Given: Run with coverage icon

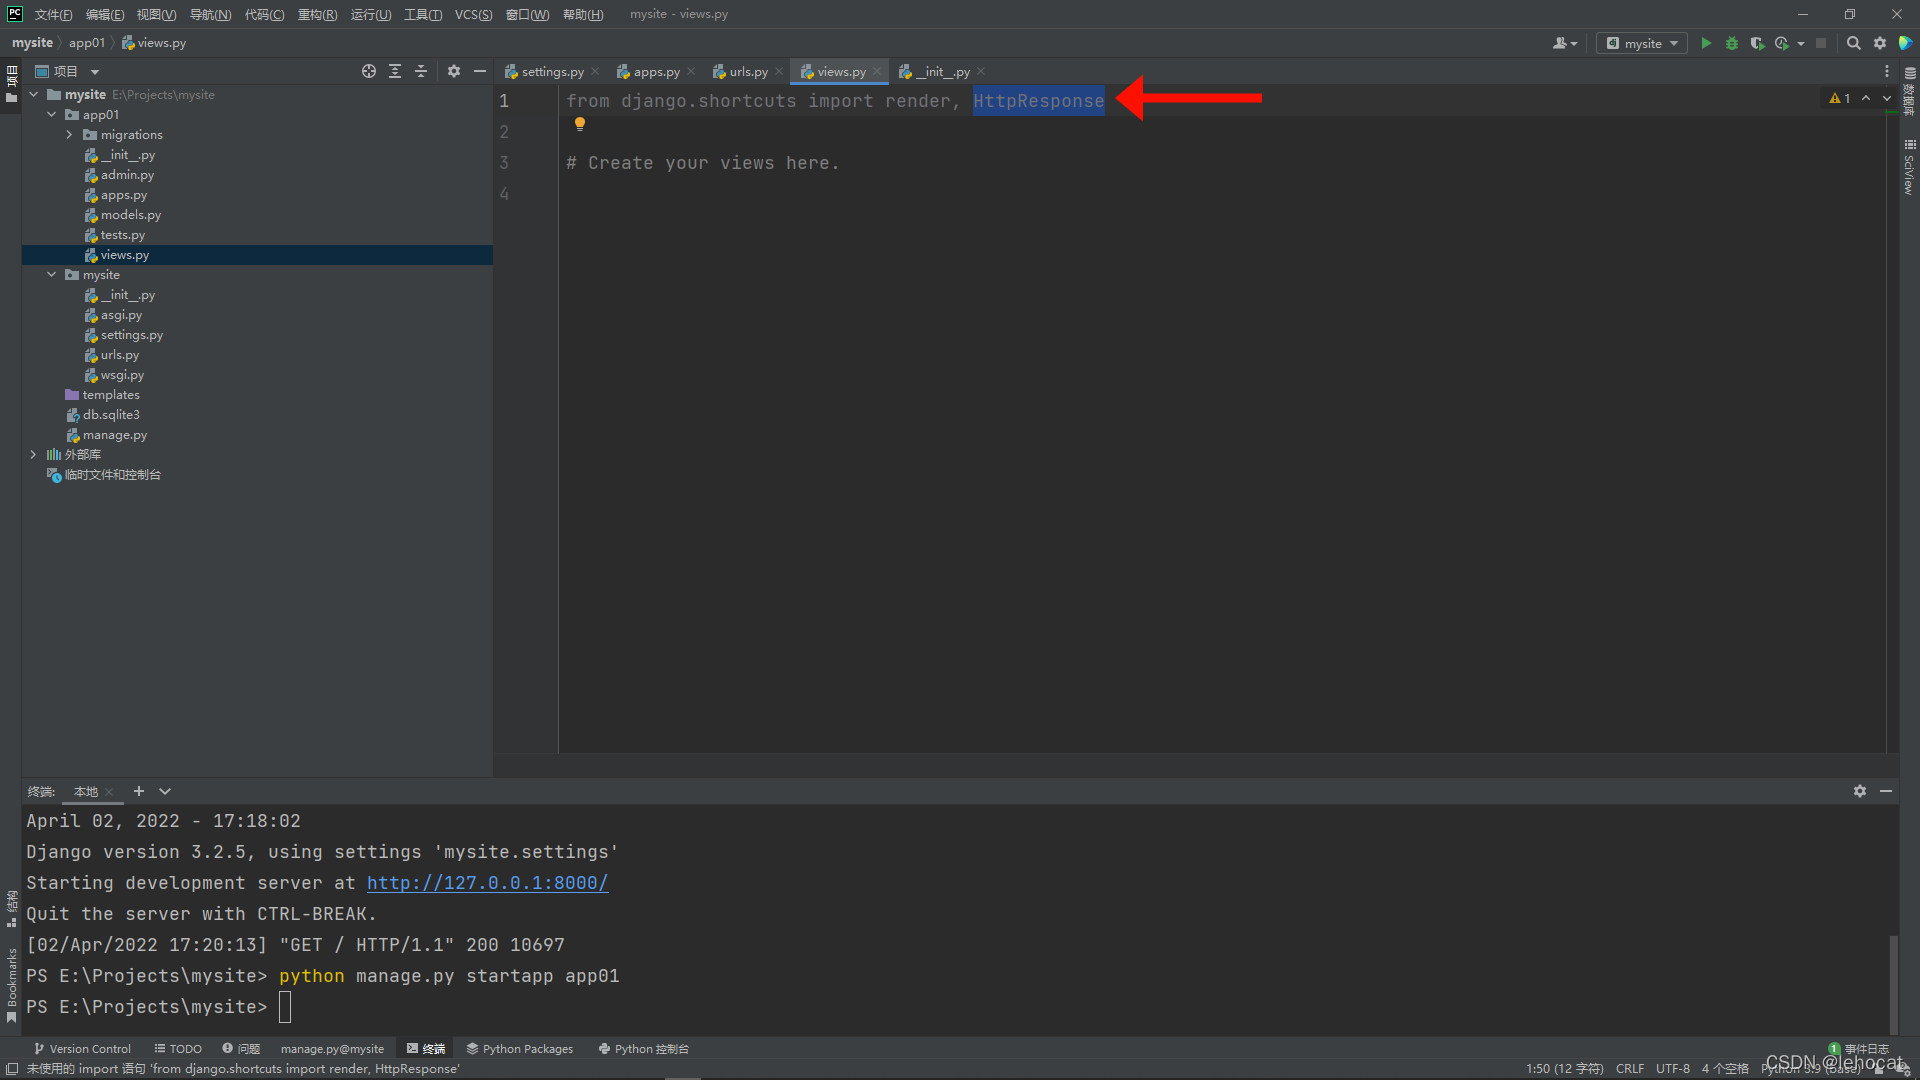Looking at the screenshot, I should click(x=1757, y=43).
